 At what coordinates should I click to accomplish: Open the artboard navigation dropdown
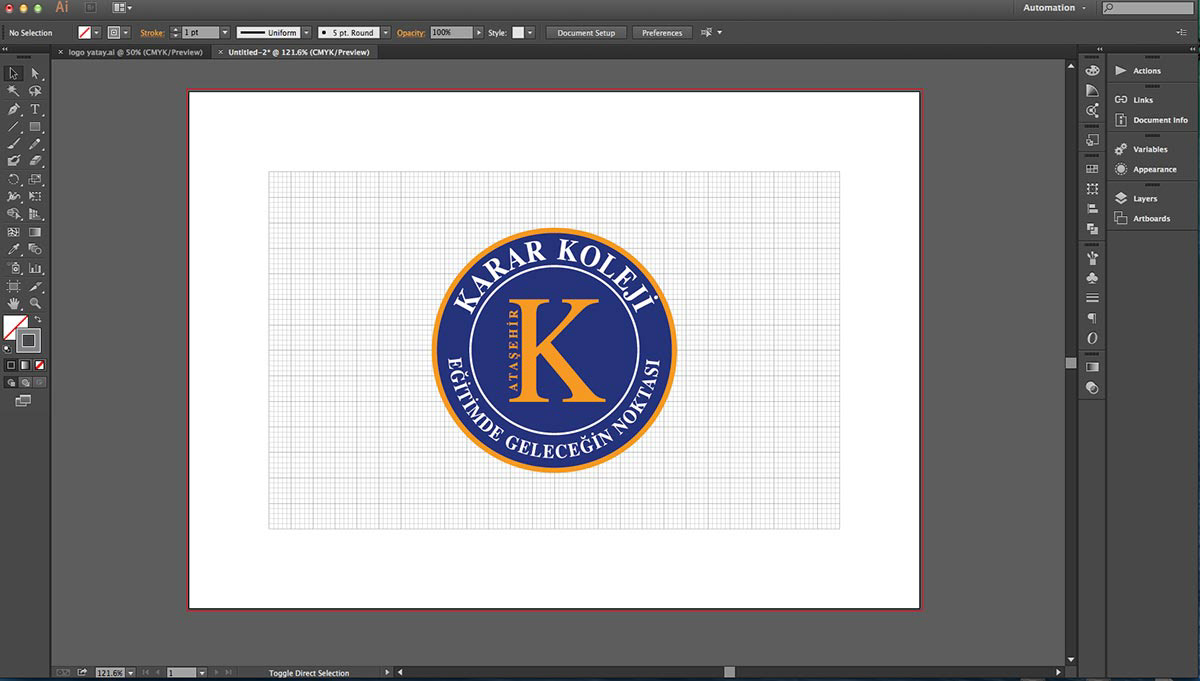tap(202, 673)
